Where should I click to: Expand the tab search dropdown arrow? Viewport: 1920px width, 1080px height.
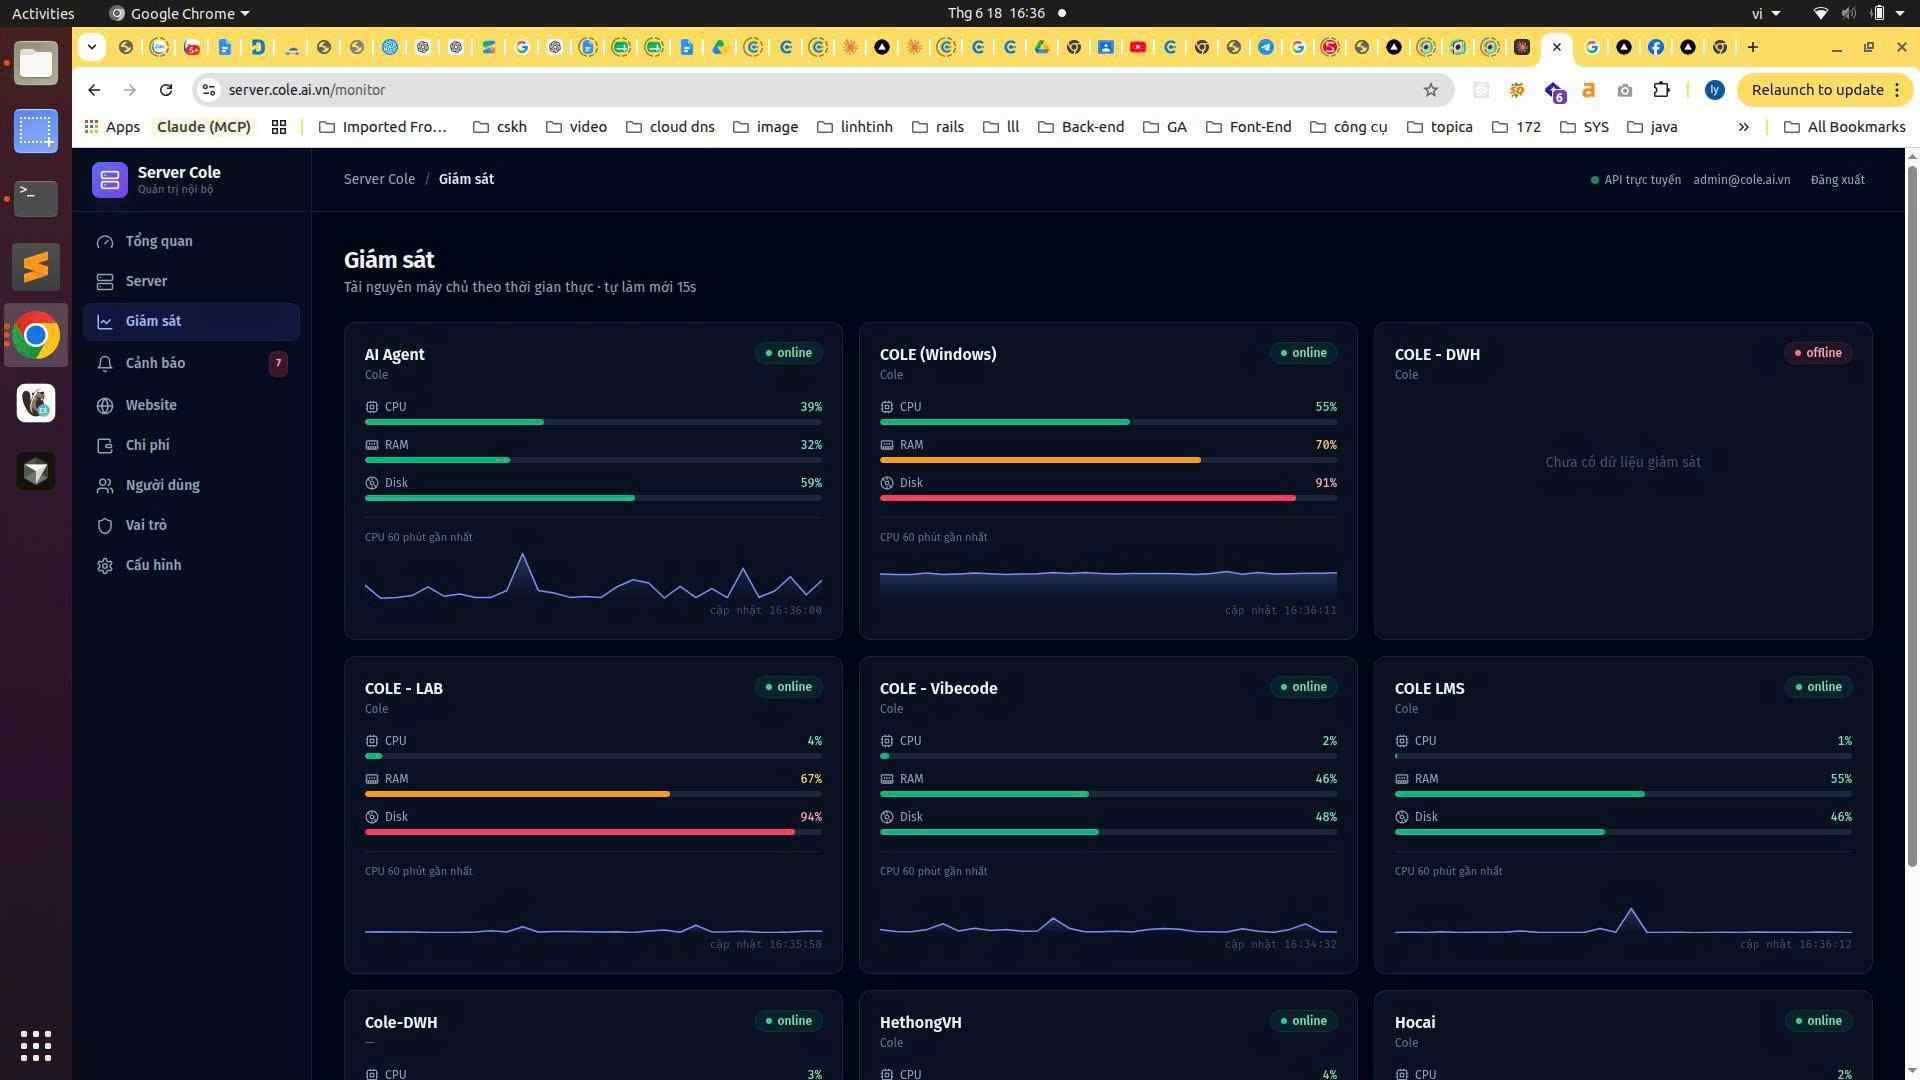coord(91,47)
